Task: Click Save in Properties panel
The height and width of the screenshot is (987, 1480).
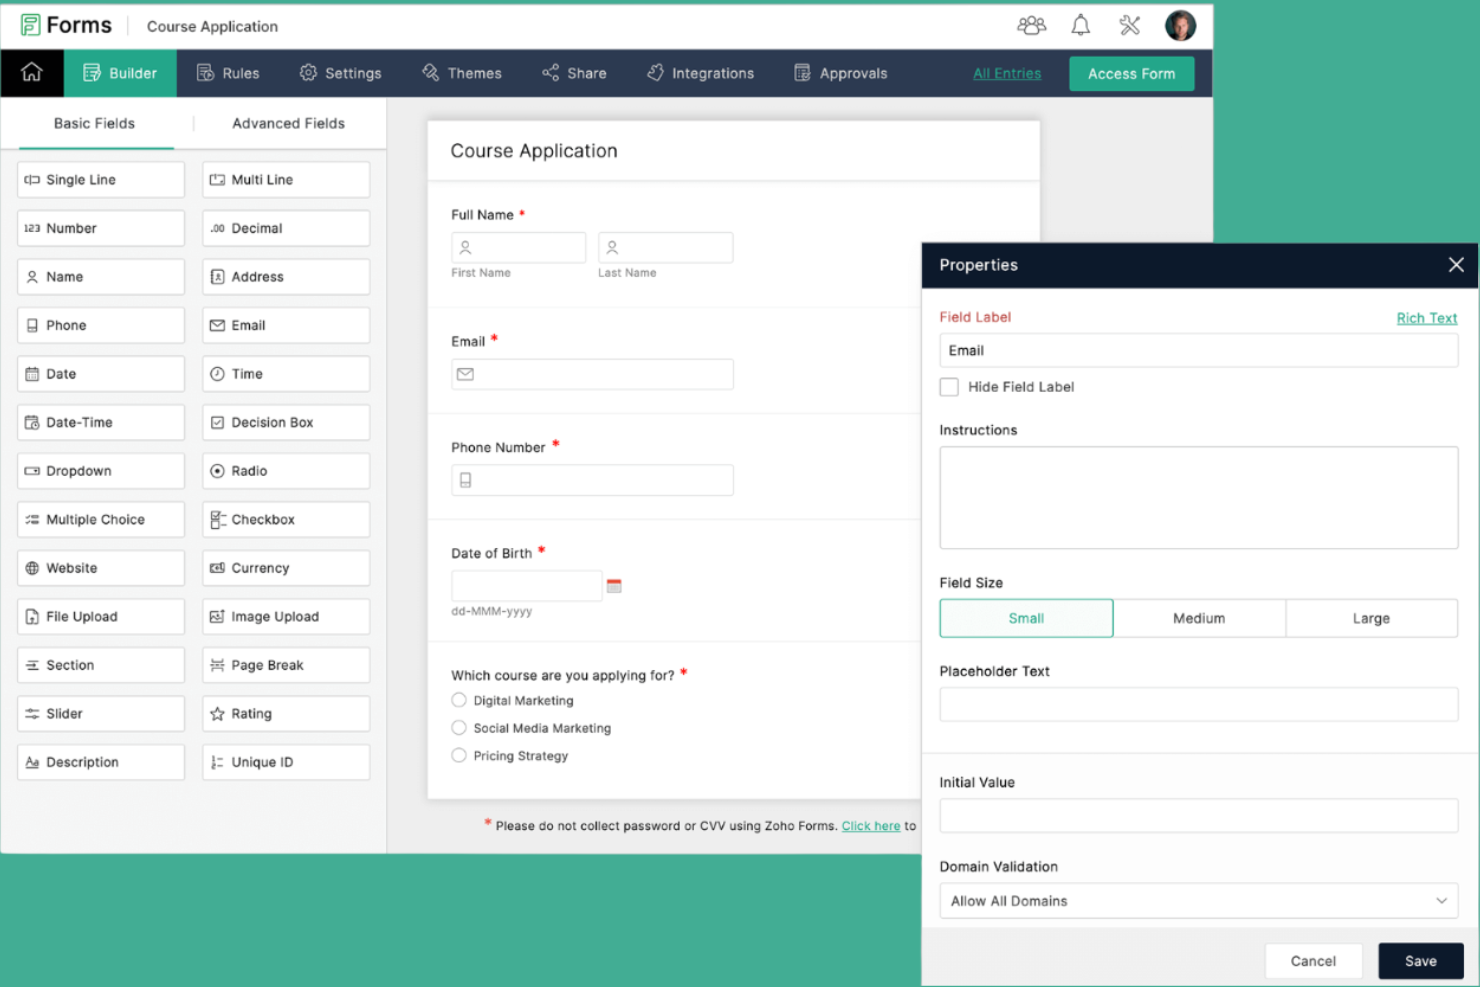Action: [x=1420, y=961]
